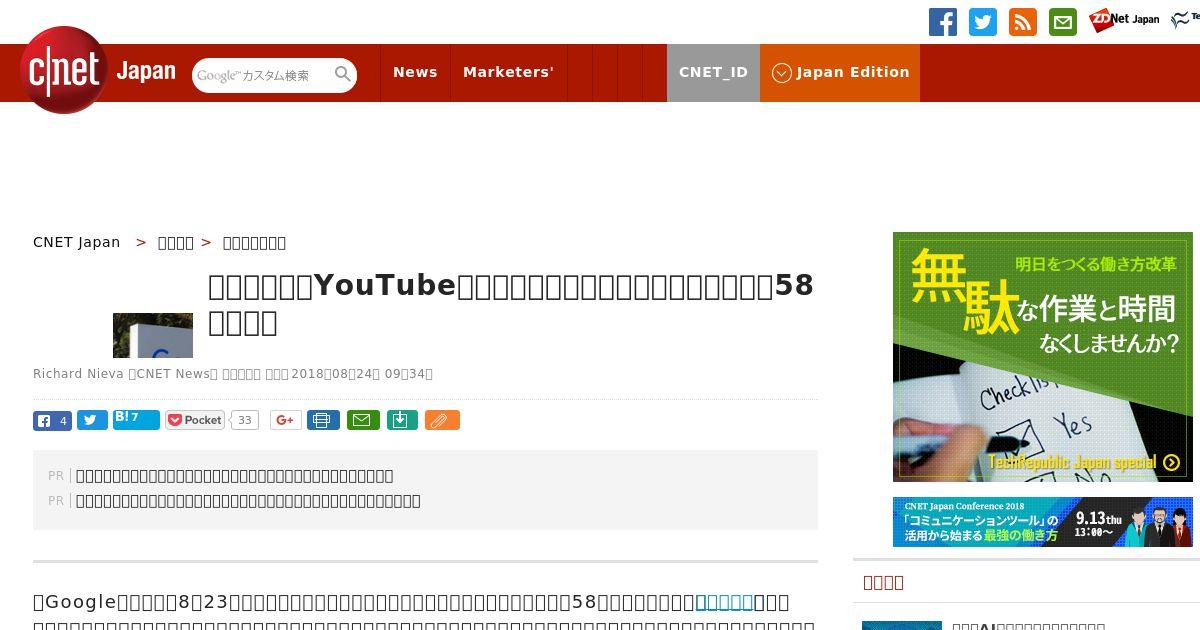Click CNET Japan breadcrumb link
This screenshot has width=1200, height=630.
click(x=76, y=242)
